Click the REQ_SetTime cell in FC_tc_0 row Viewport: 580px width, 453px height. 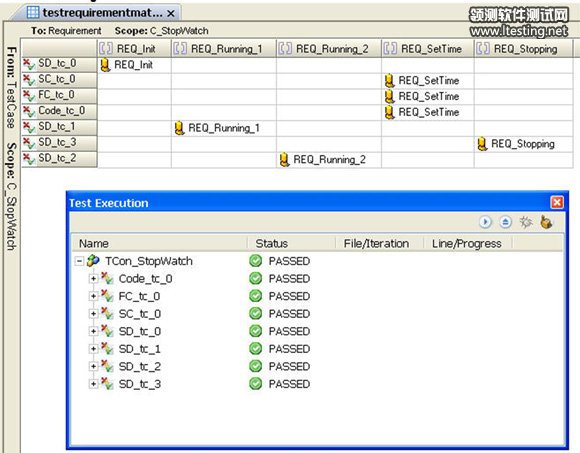(428, 97)
